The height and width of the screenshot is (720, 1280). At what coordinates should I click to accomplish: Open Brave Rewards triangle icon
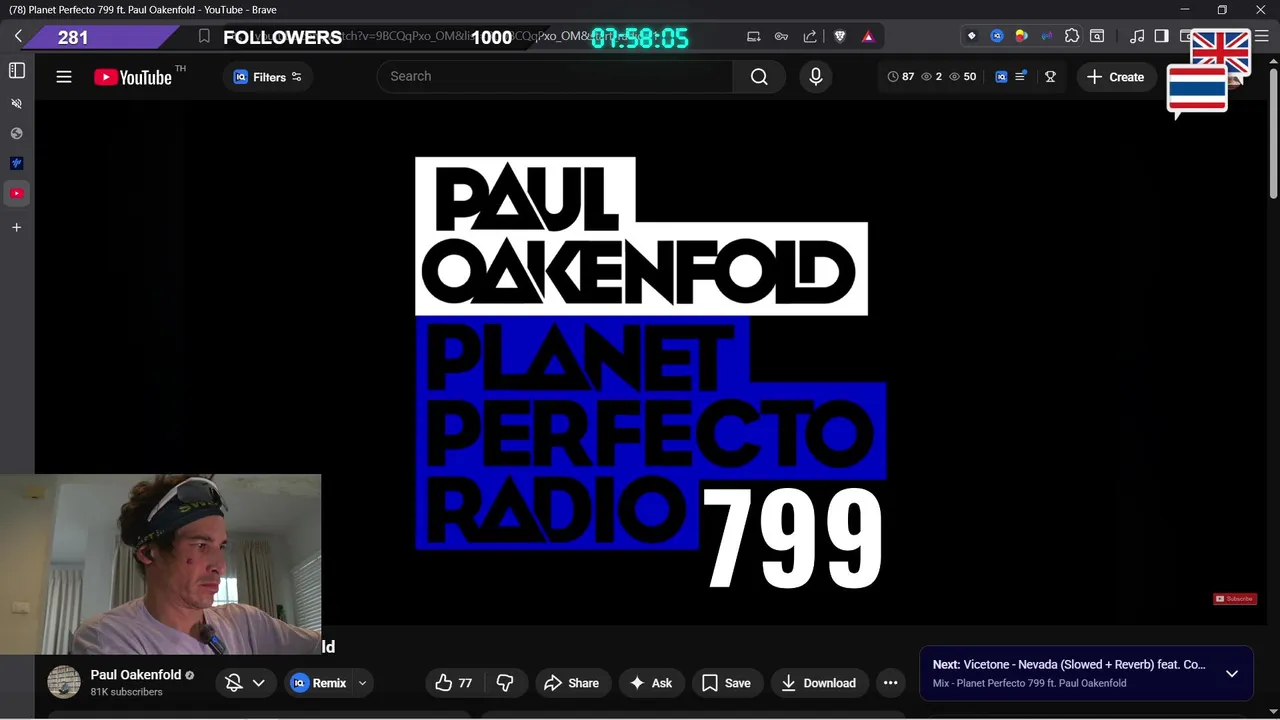(868, 36)
